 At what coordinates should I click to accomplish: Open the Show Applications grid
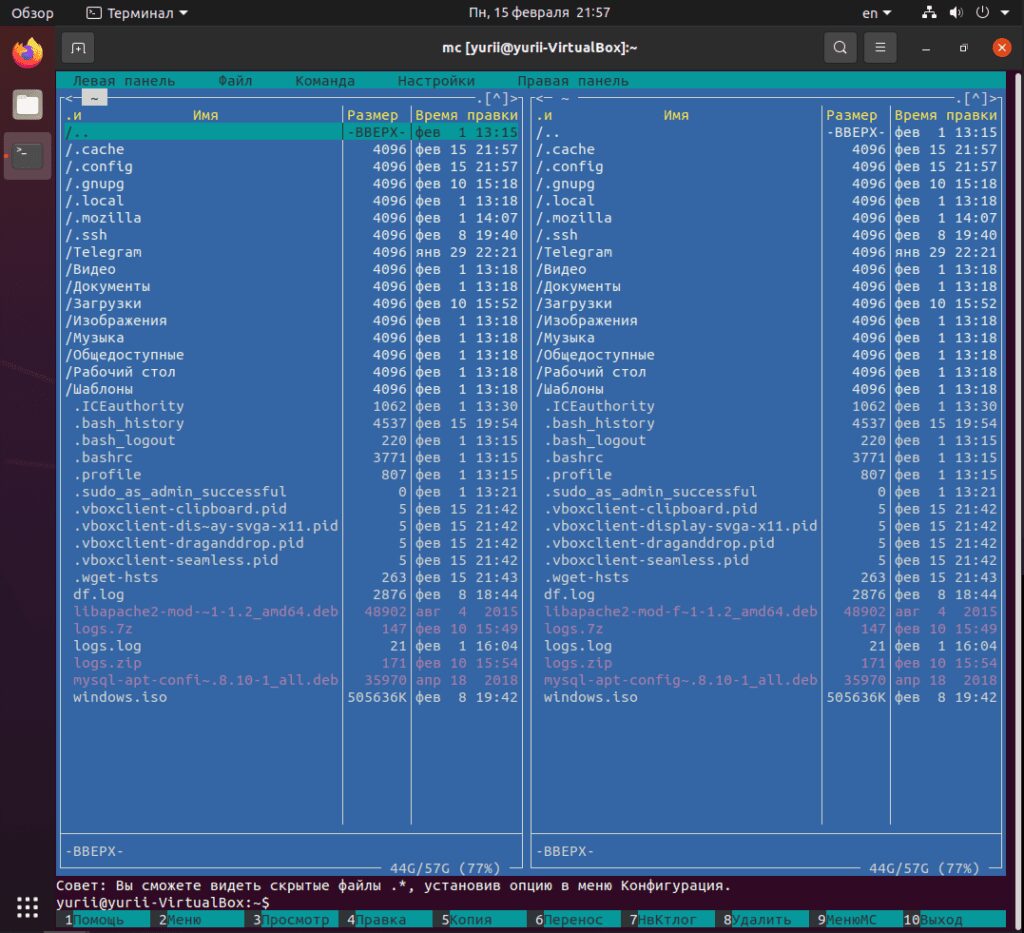coord(27,907)
